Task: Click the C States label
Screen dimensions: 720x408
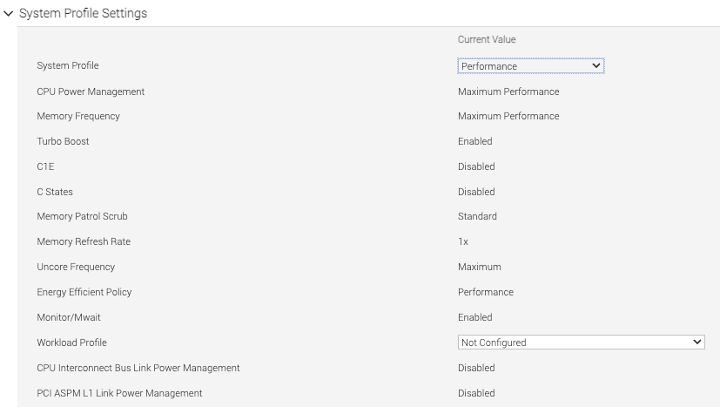Action: 55,192
